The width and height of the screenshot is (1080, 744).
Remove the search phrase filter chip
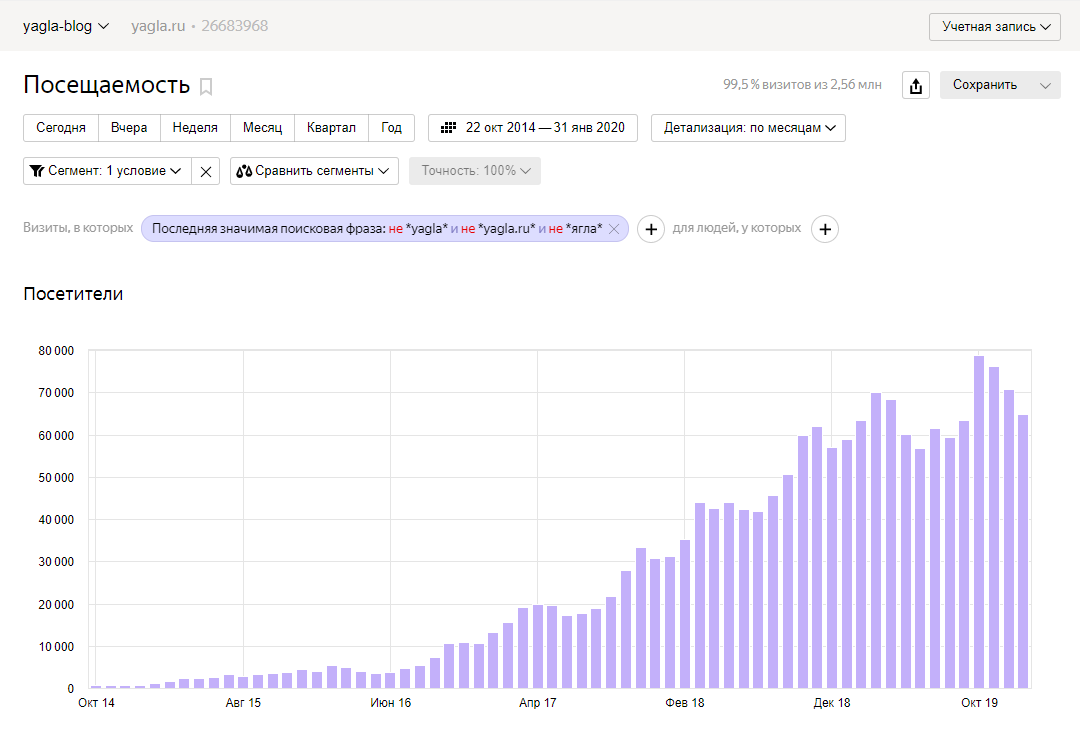pos(614,229)
